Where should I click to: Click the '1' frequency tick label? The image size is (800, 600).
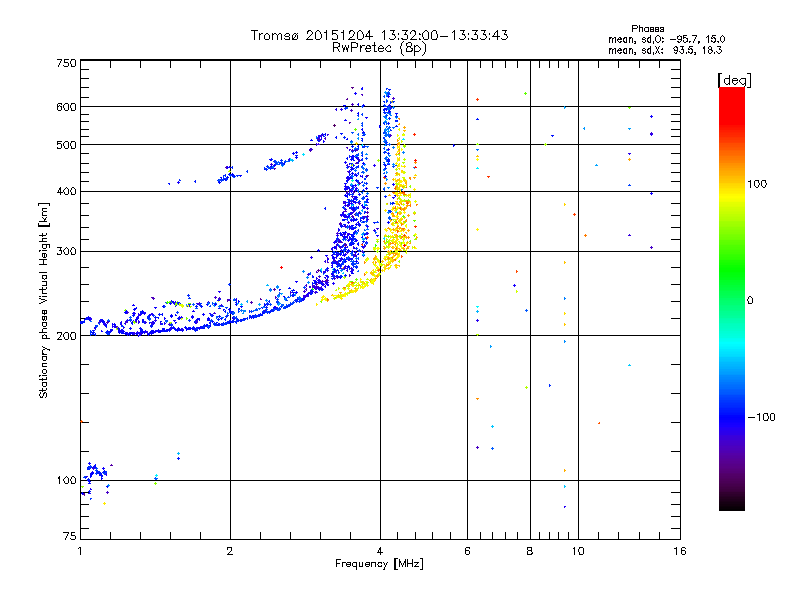click(x=80, y=551)
